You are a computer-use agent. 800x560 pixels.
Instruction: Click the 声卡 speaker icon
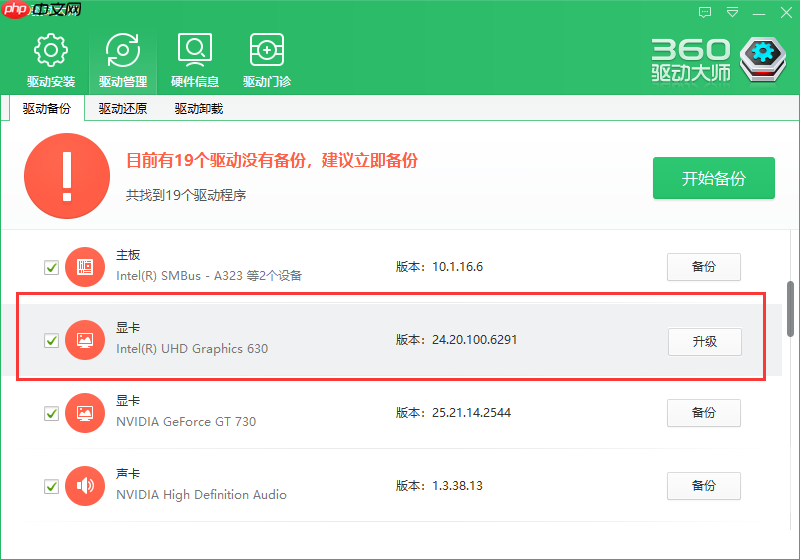85,486
